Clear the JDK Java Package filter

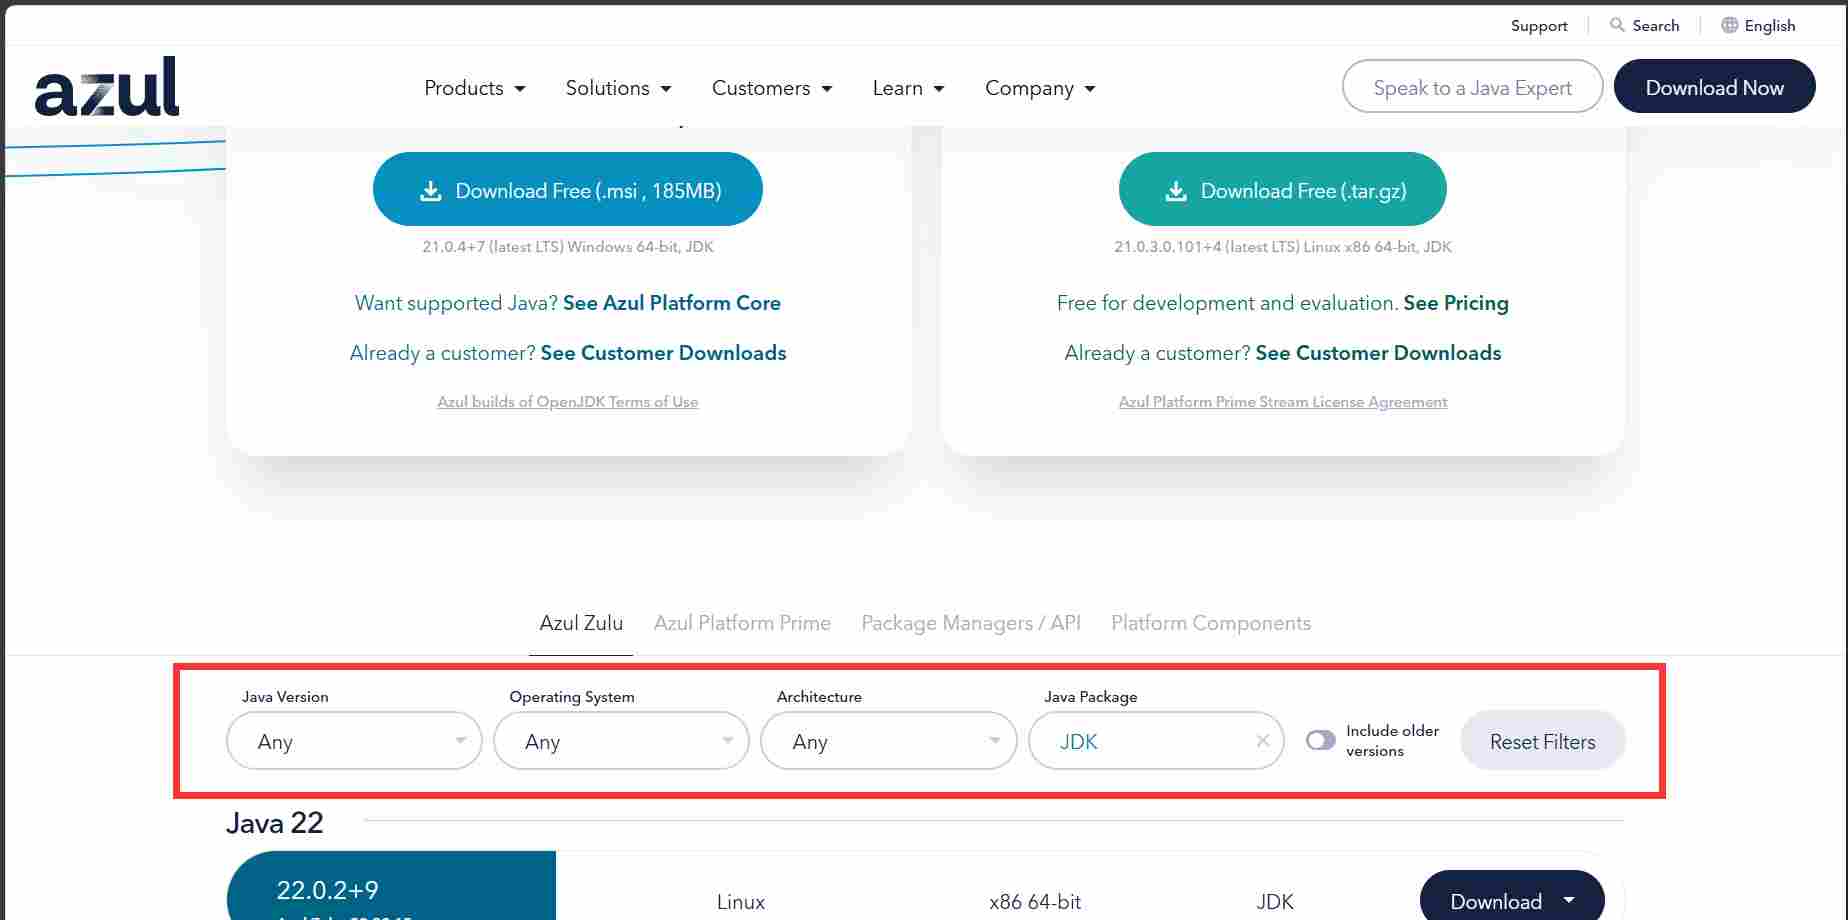point(1263,741)
